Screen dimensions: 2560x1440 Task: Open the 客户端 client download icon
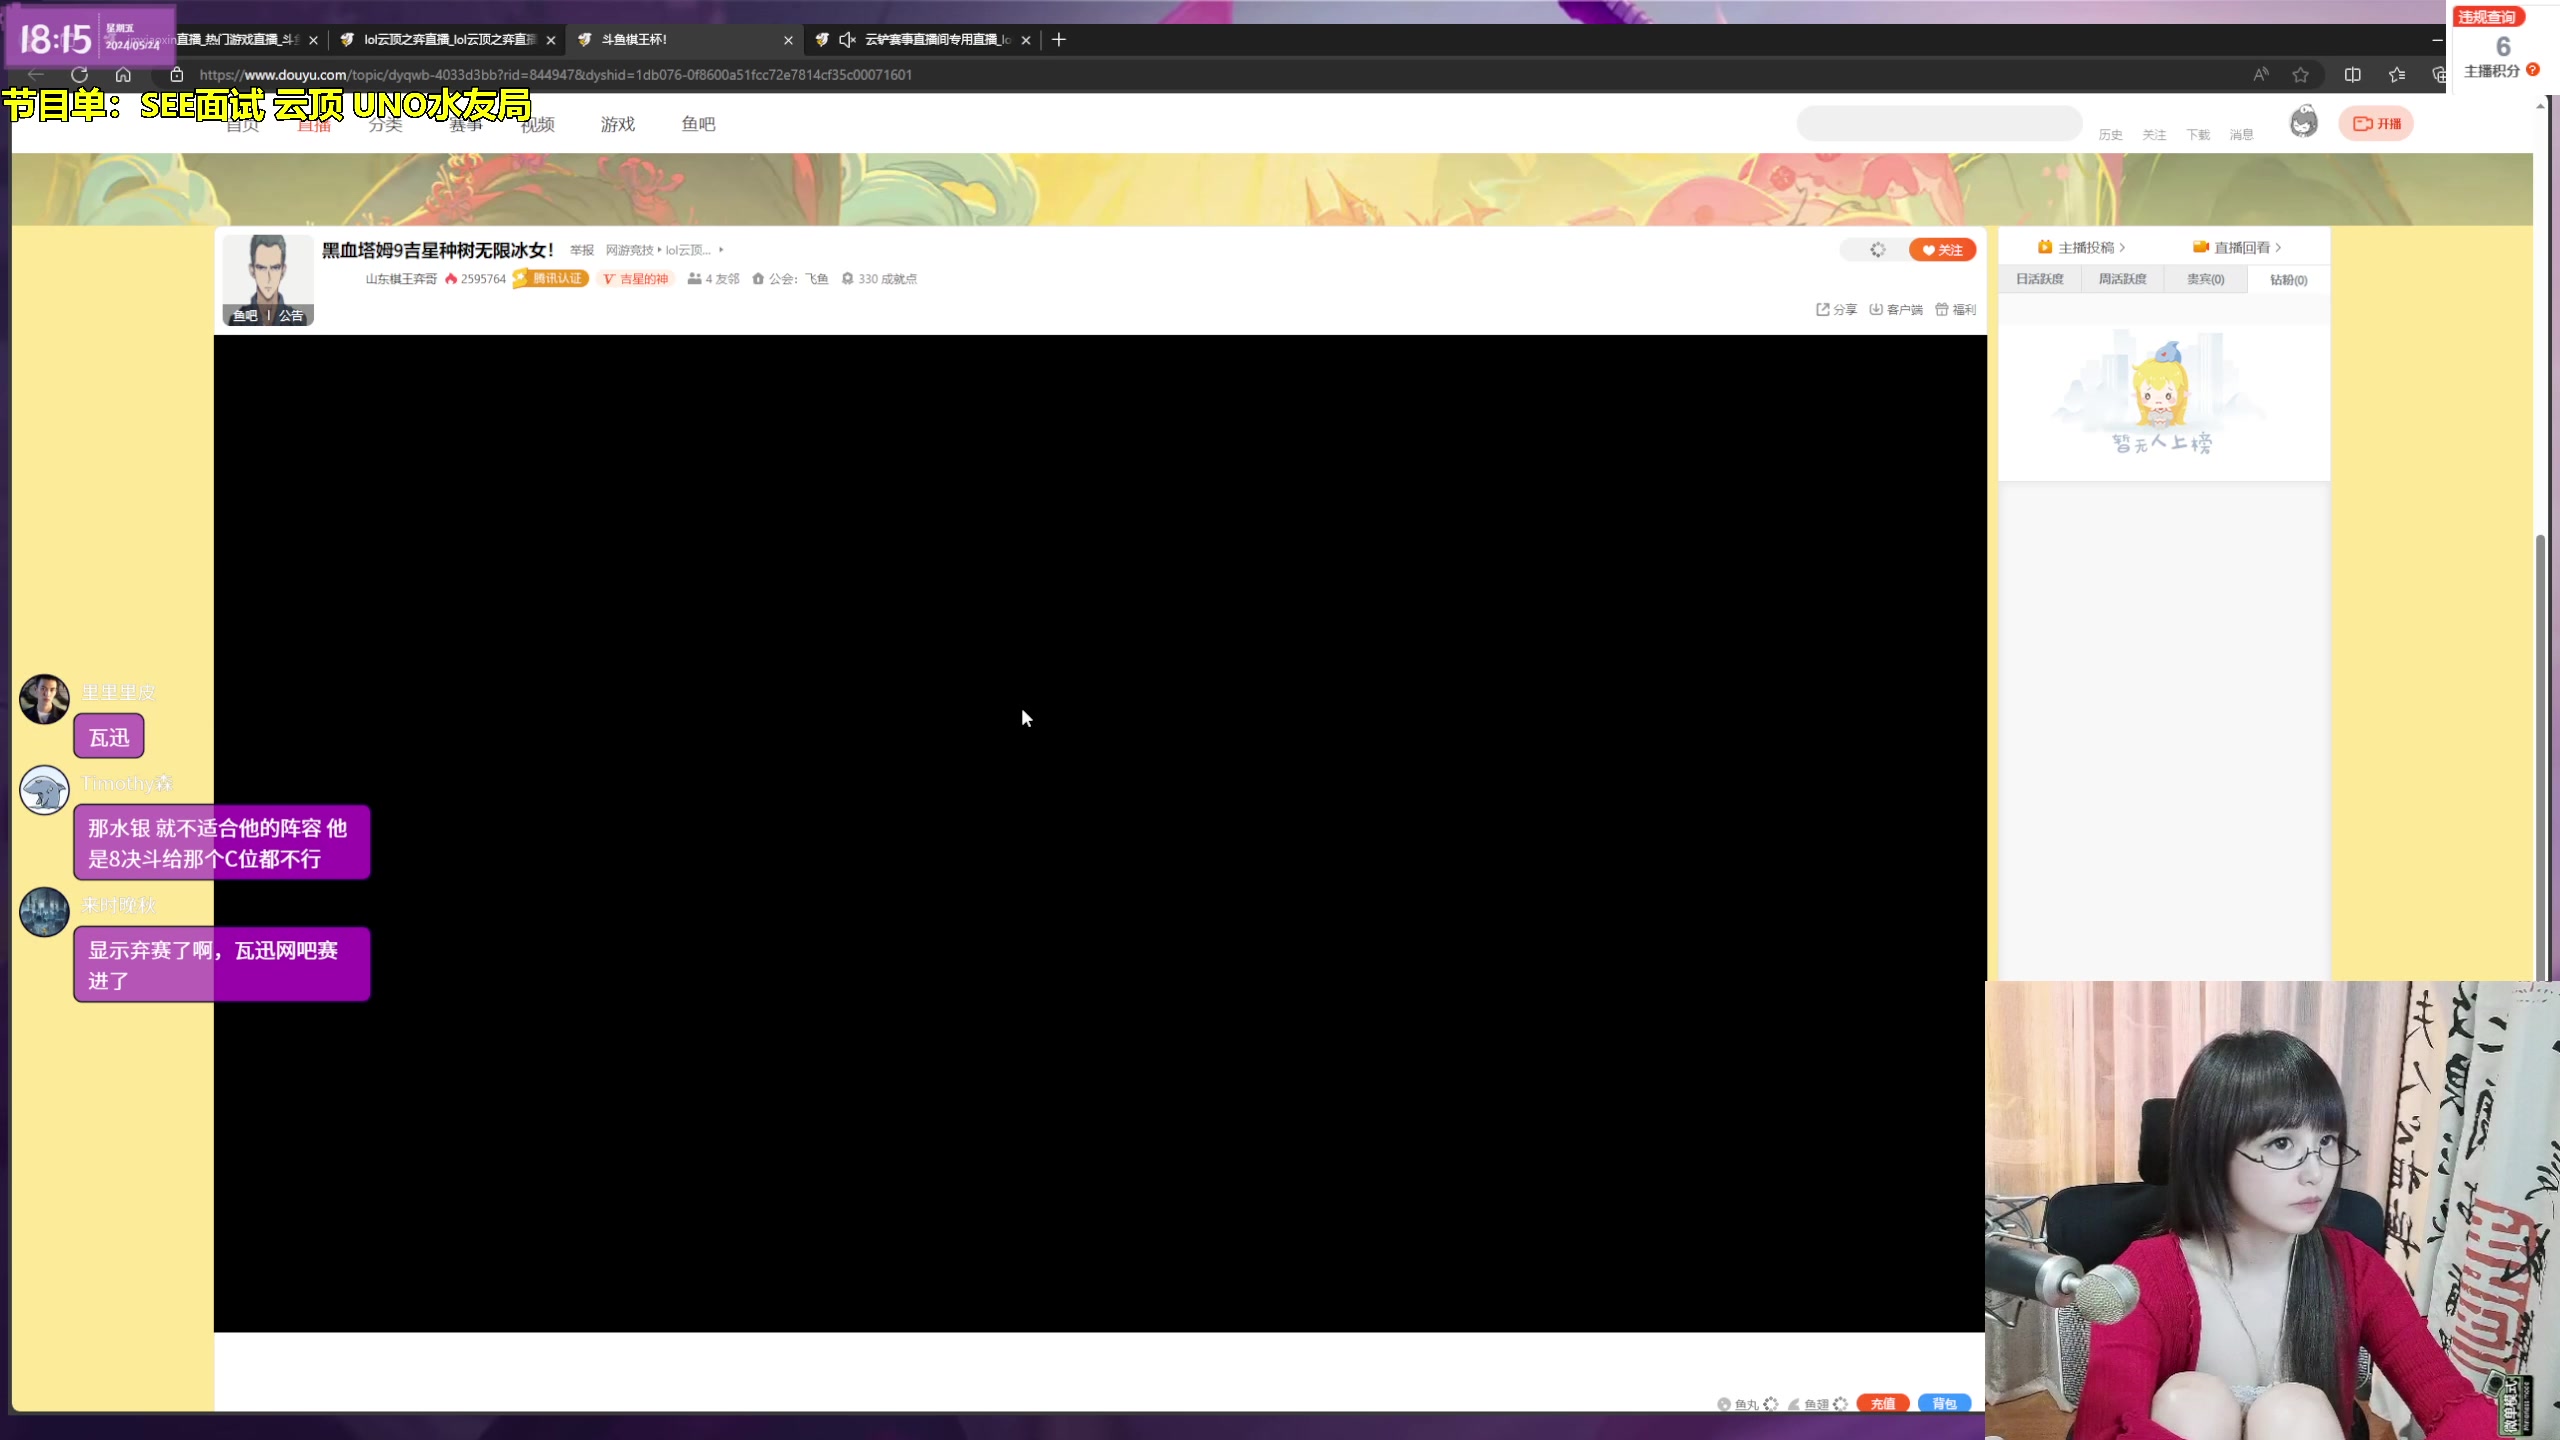click(x=1876, y=310)
